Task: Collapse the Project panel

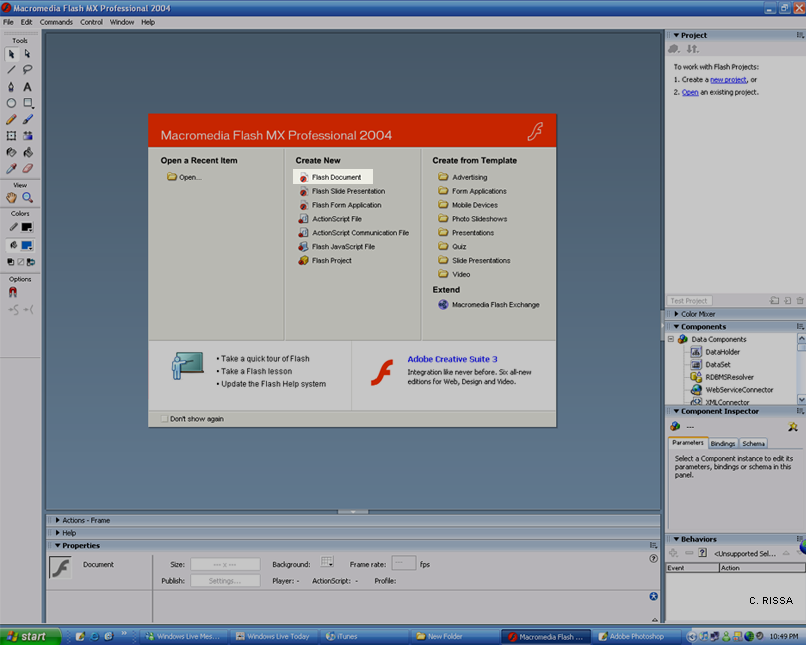Action: point(676,35)
